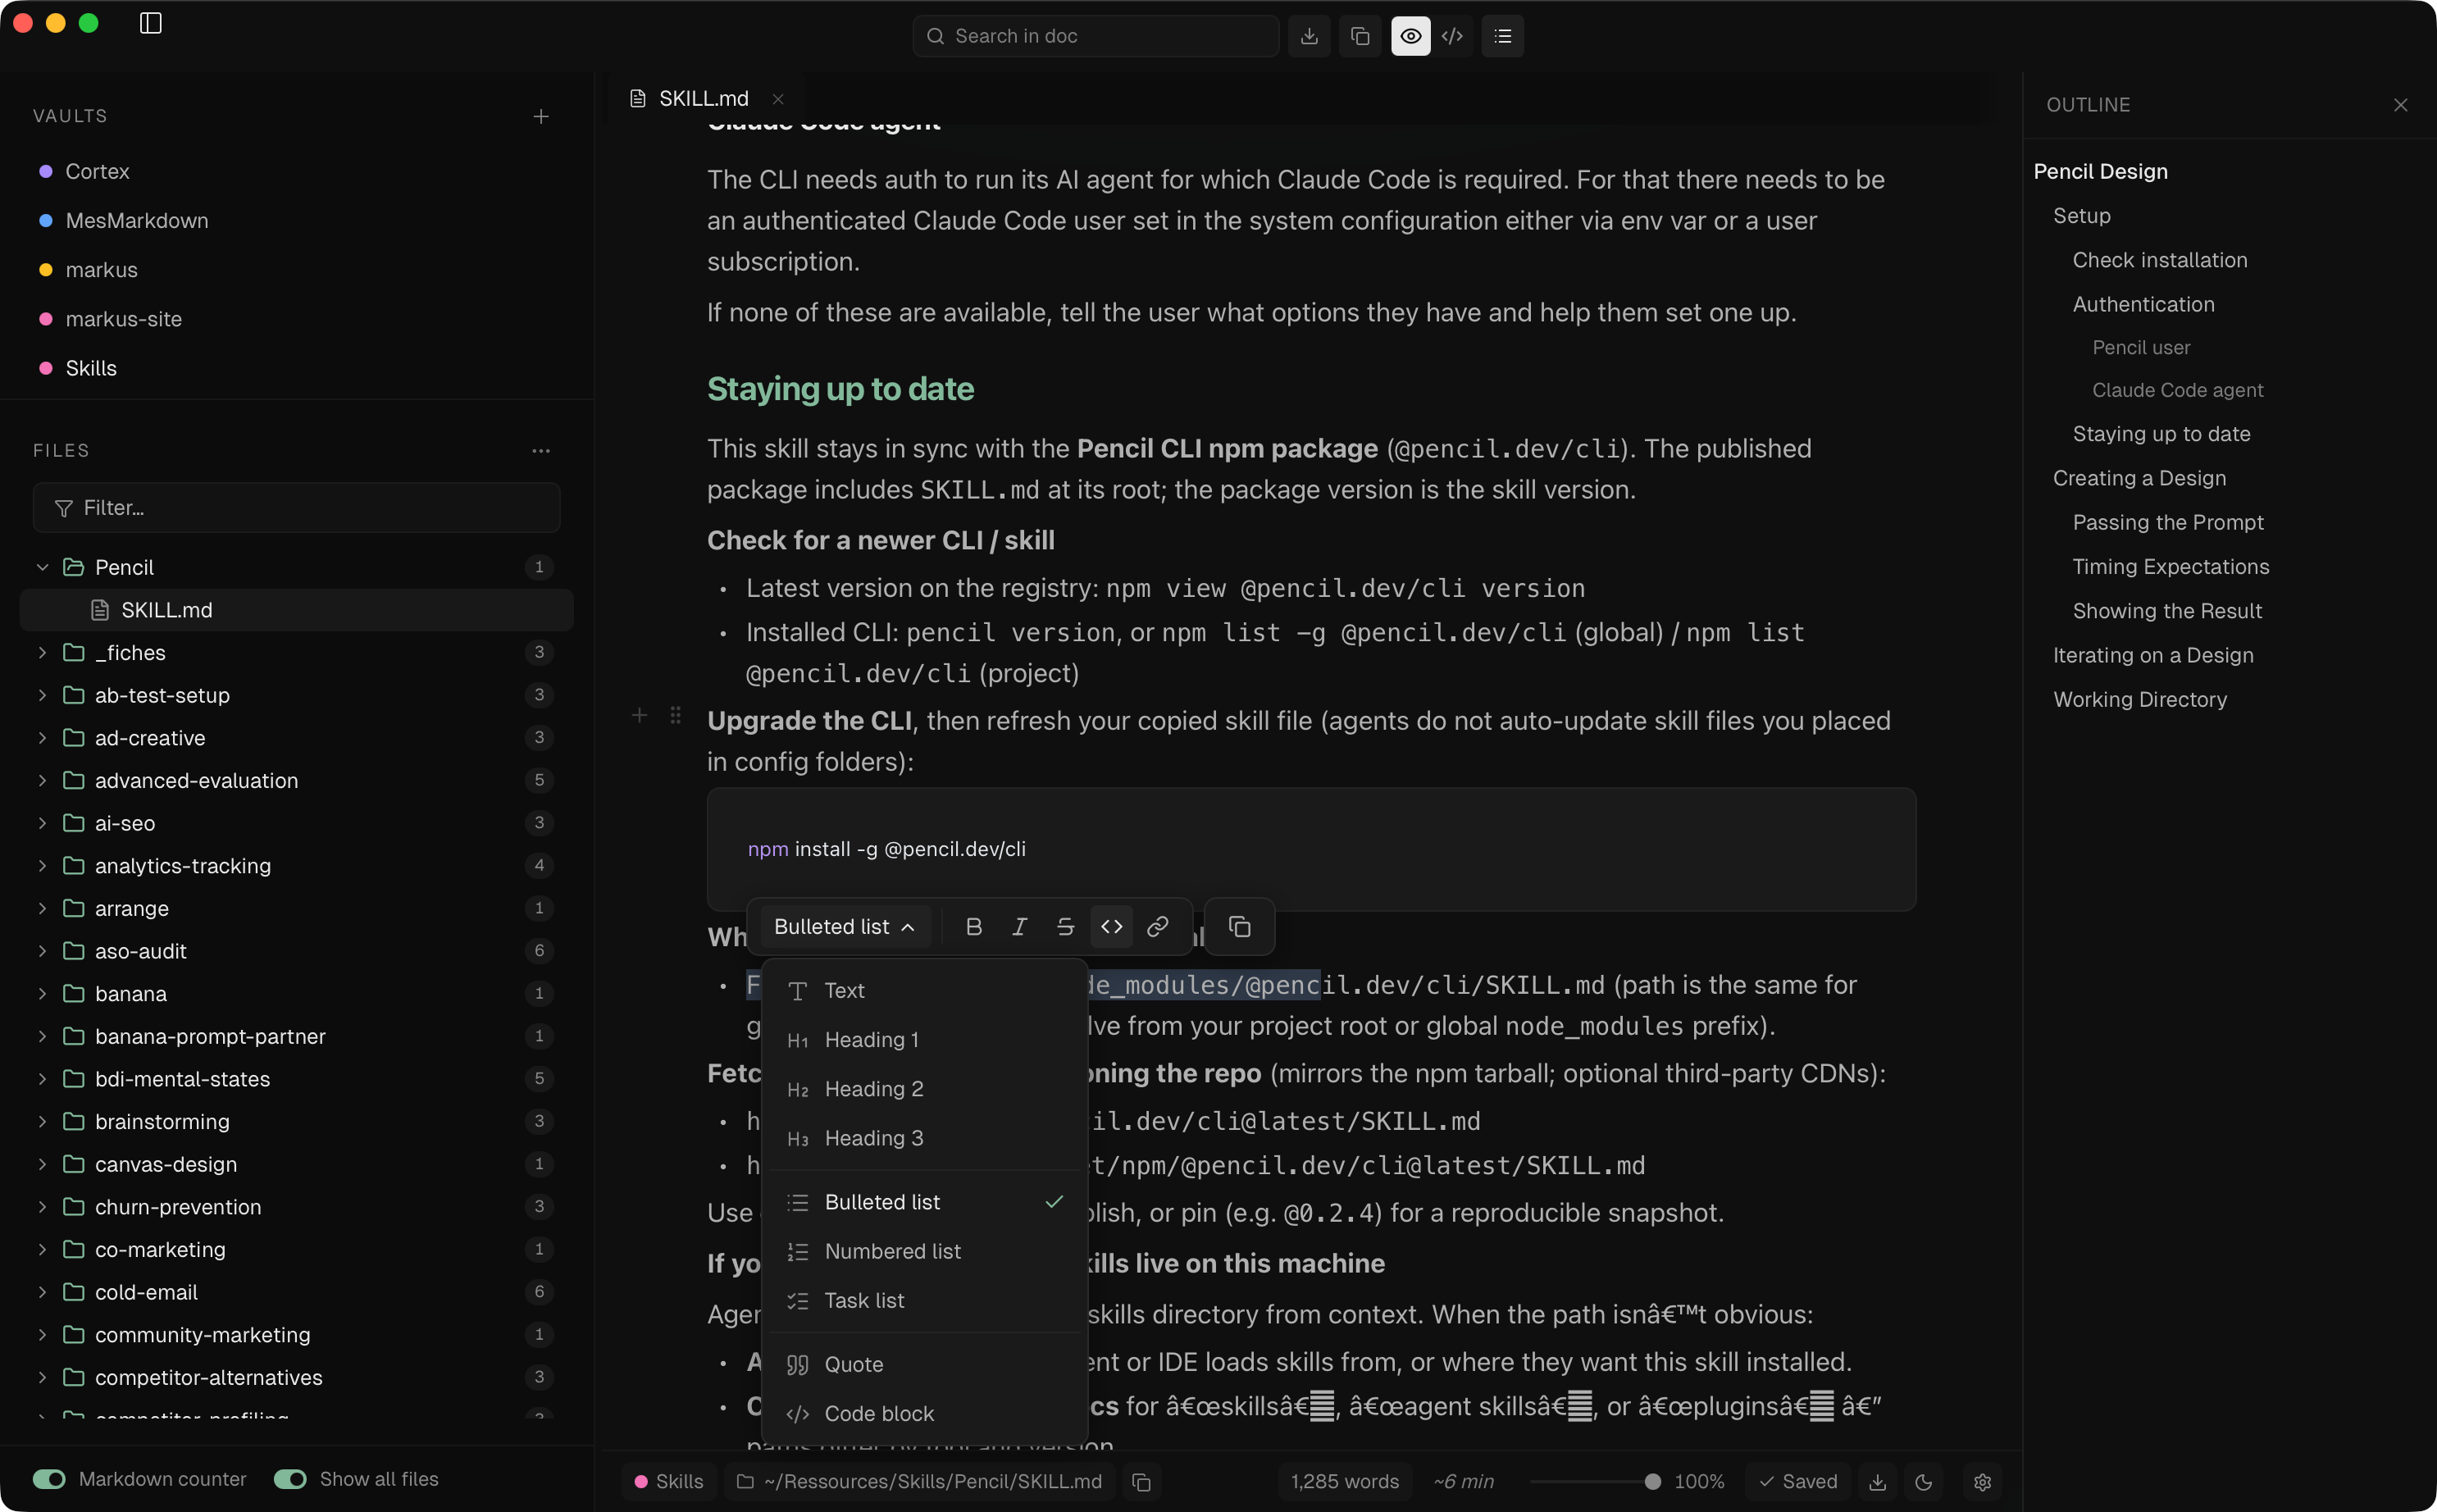Choose Heading 2 in block type menu

coord(924,1089)
